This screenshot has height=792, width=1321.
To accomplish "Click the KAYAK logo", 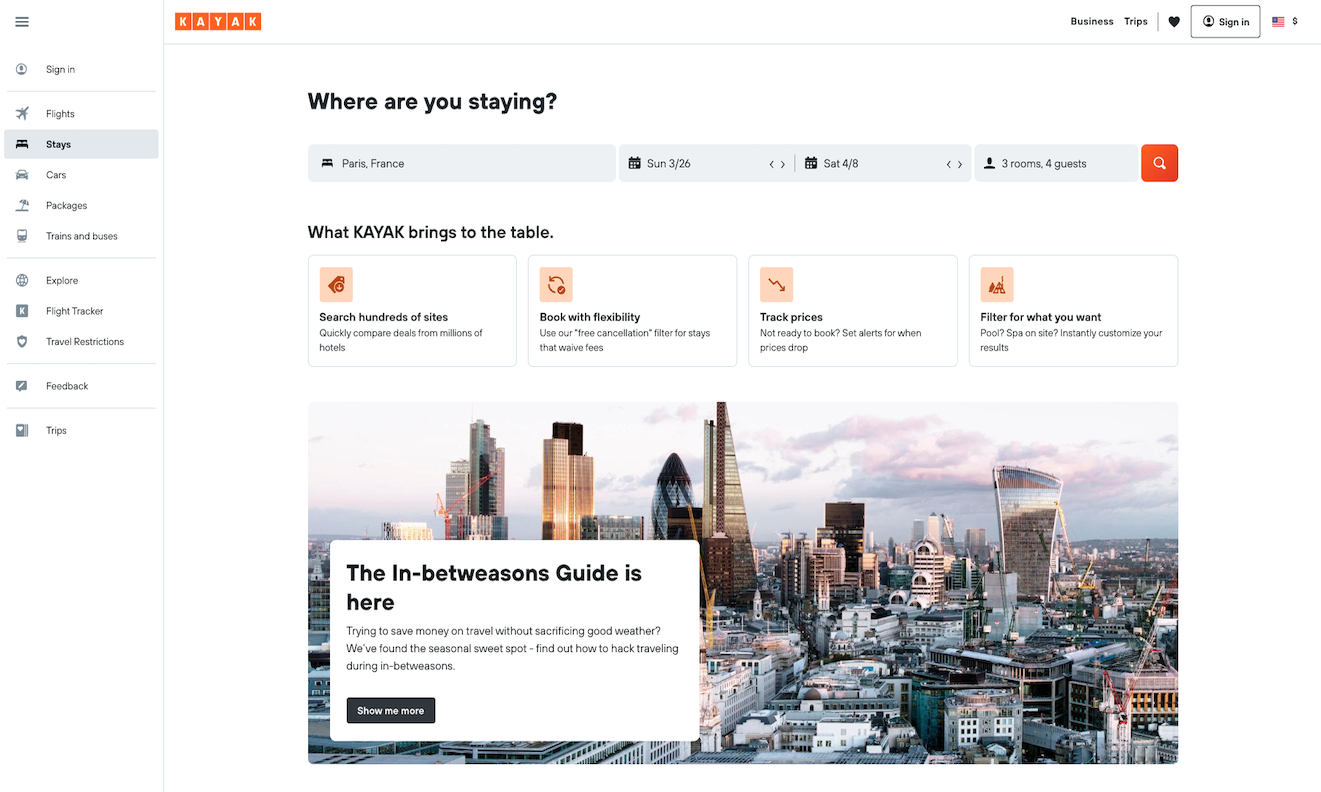I will point(218,22).
